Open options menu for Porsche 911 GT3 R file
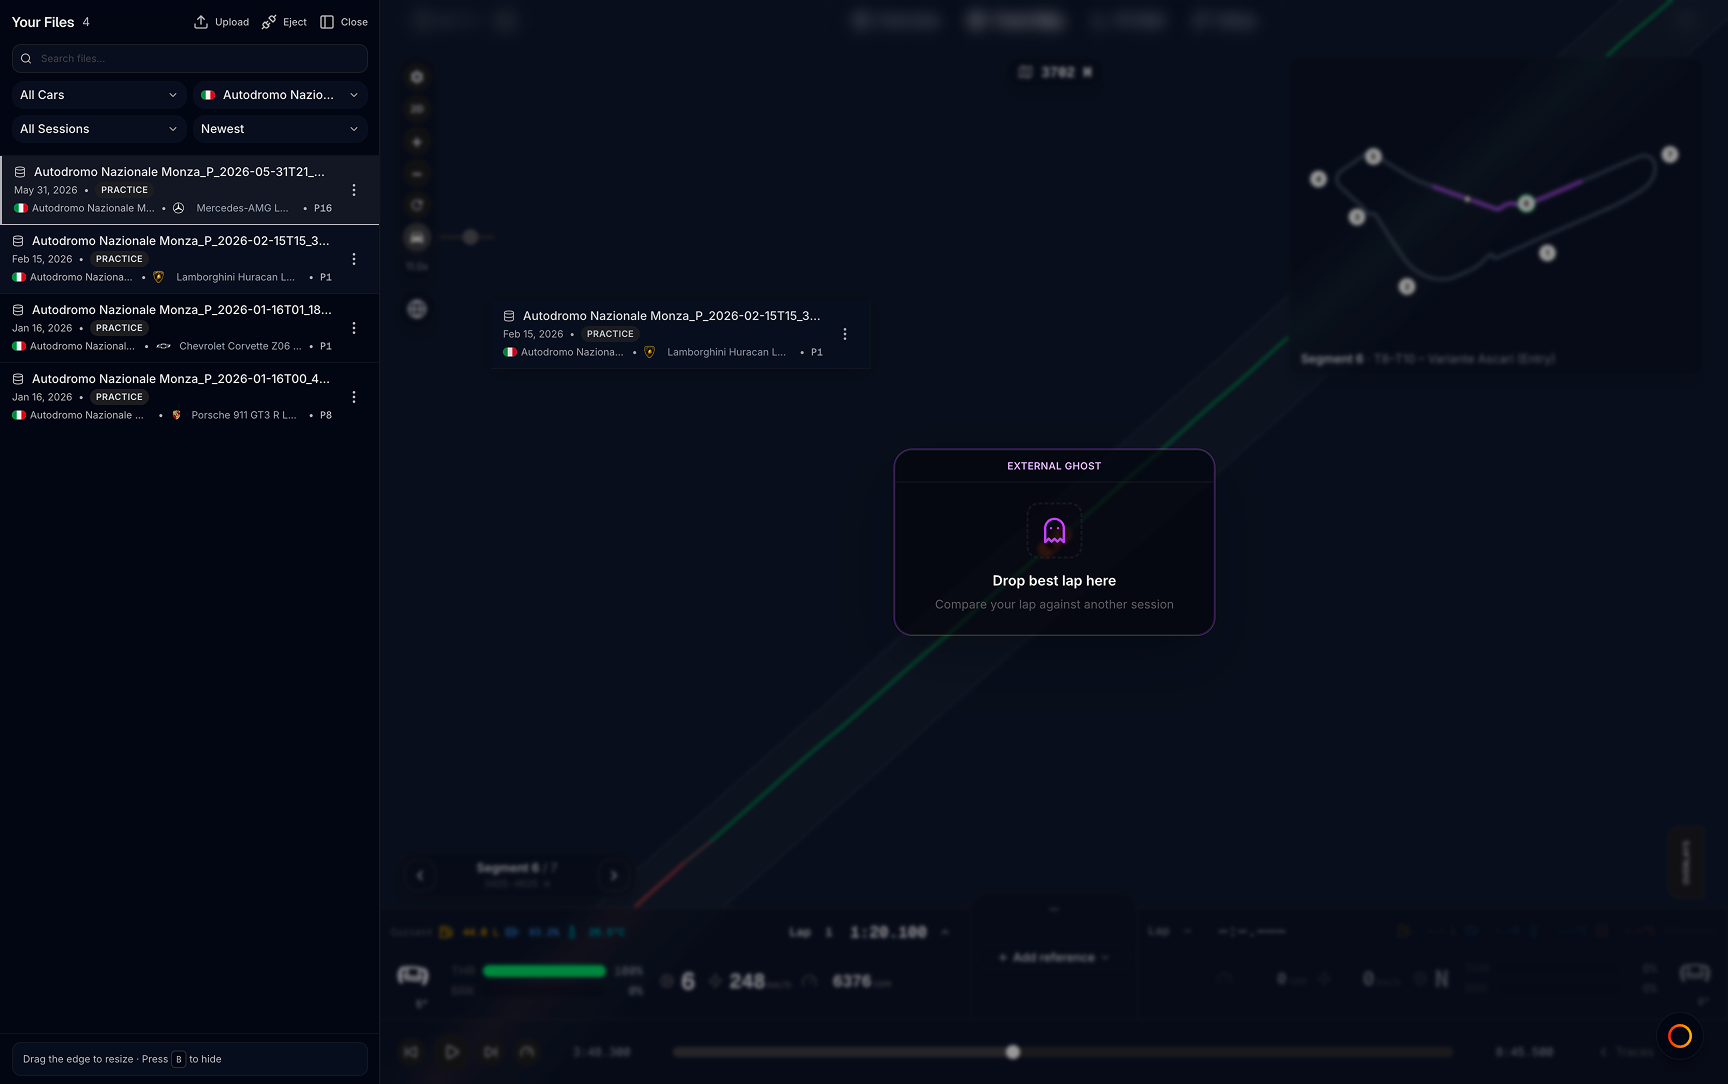Screen dimensions: 1728x1084 pyautogui.click(x=354, y=397)
